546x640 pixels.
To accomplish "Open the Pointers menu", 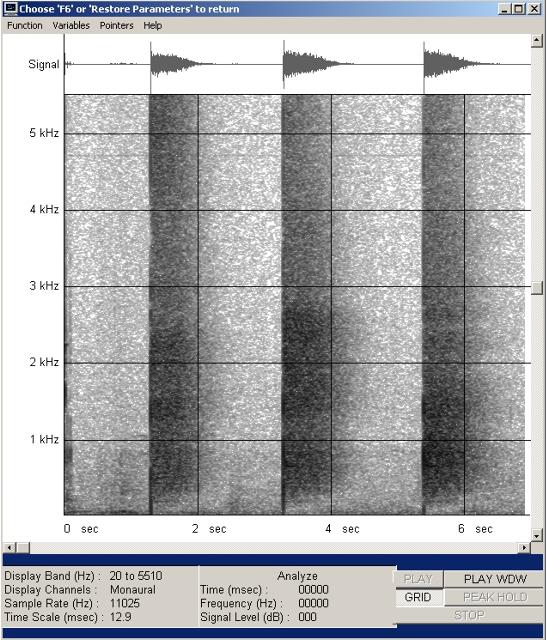I will (x=116, y=25).
